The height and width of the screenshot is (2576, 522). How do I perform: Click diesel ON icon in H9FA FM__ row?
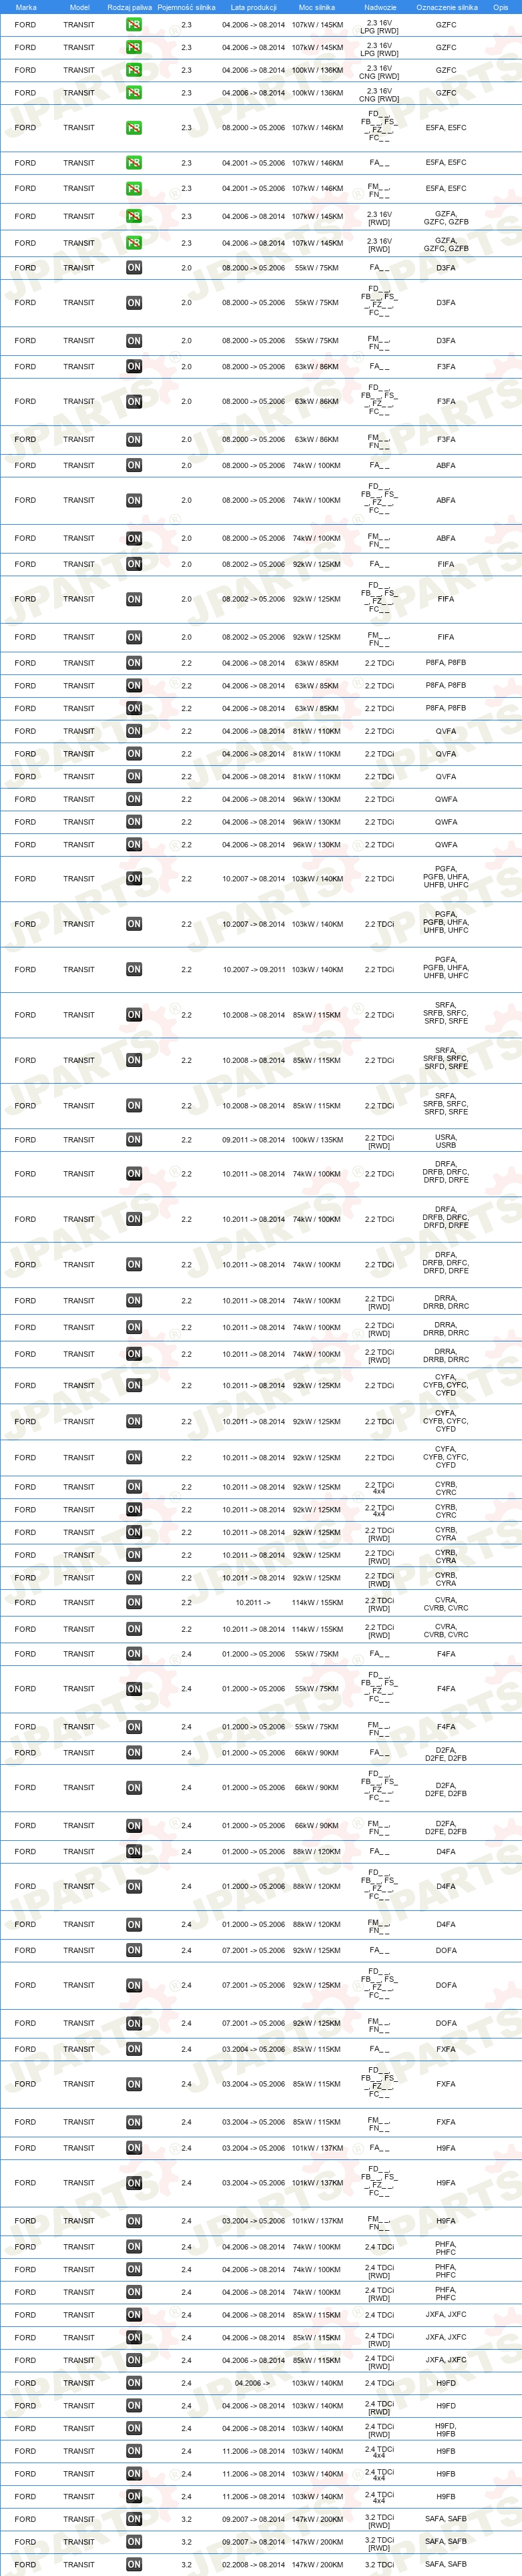pos(134,2222)
